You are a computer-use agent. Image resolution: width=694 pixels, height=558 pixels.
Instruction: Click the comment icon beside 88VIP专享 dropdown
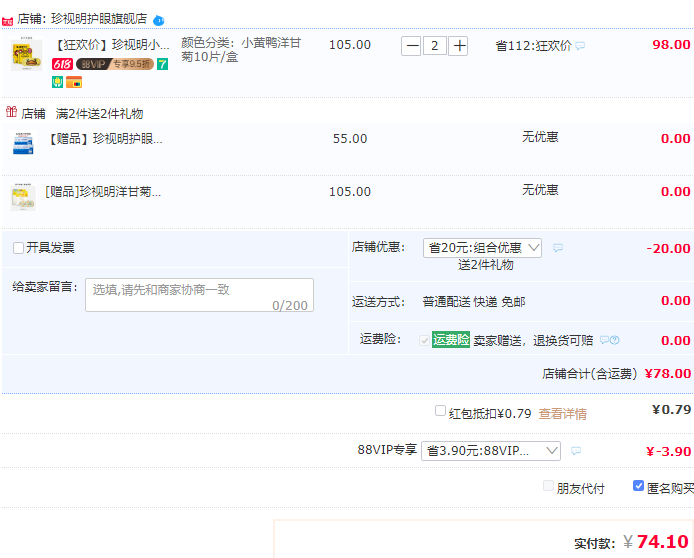point(576,451)
